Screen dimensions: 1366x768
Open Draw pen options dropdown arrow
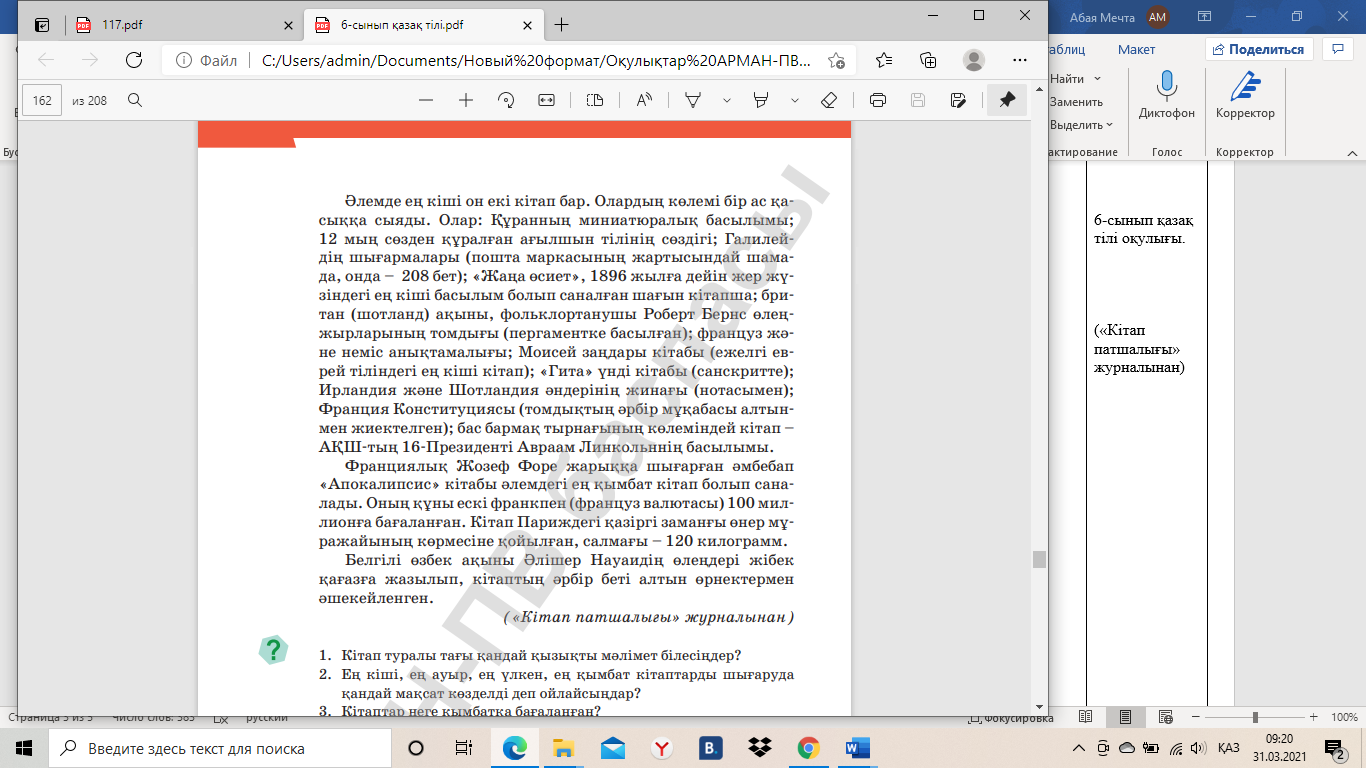(x=727, y=100)
